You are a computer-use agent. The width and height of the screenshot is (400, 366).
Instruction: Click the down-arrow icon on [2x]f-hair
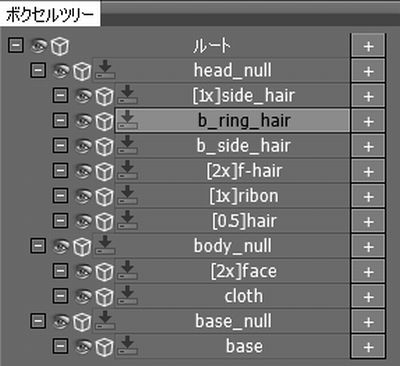pyautogui.click(x=127, y=169)
